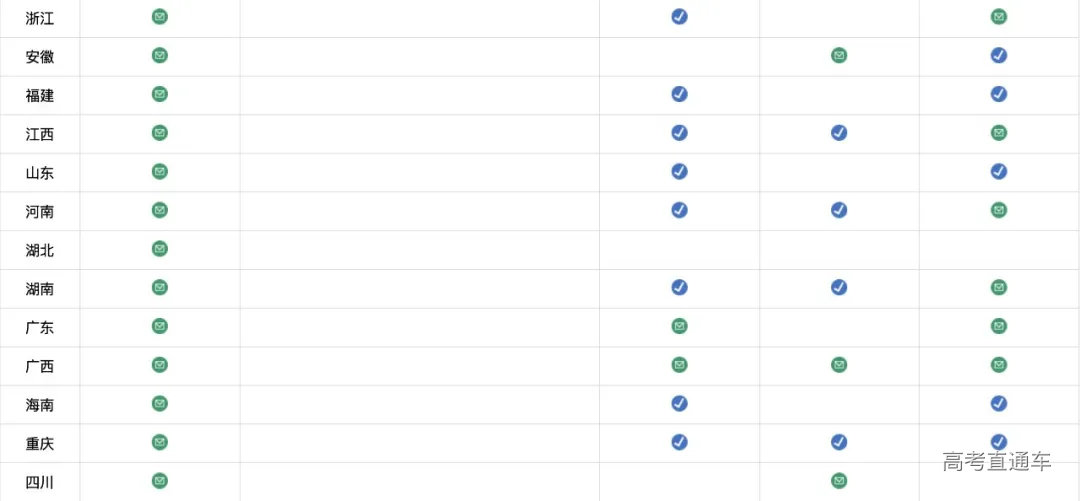Image resolution: width=1080 pixels, height=501 pixels.
Task: Click the middle blue checkmark in 重庆 row
Action: click(x=839, y=442)
